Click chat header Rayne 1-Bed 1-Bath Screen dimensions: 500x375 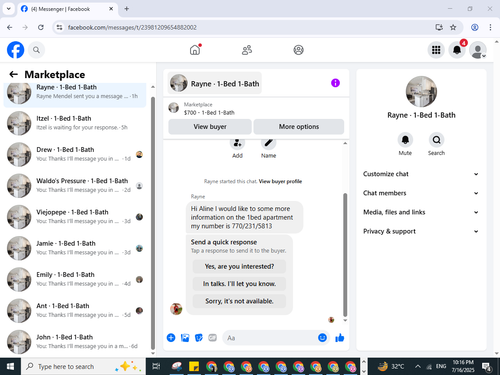215,83
